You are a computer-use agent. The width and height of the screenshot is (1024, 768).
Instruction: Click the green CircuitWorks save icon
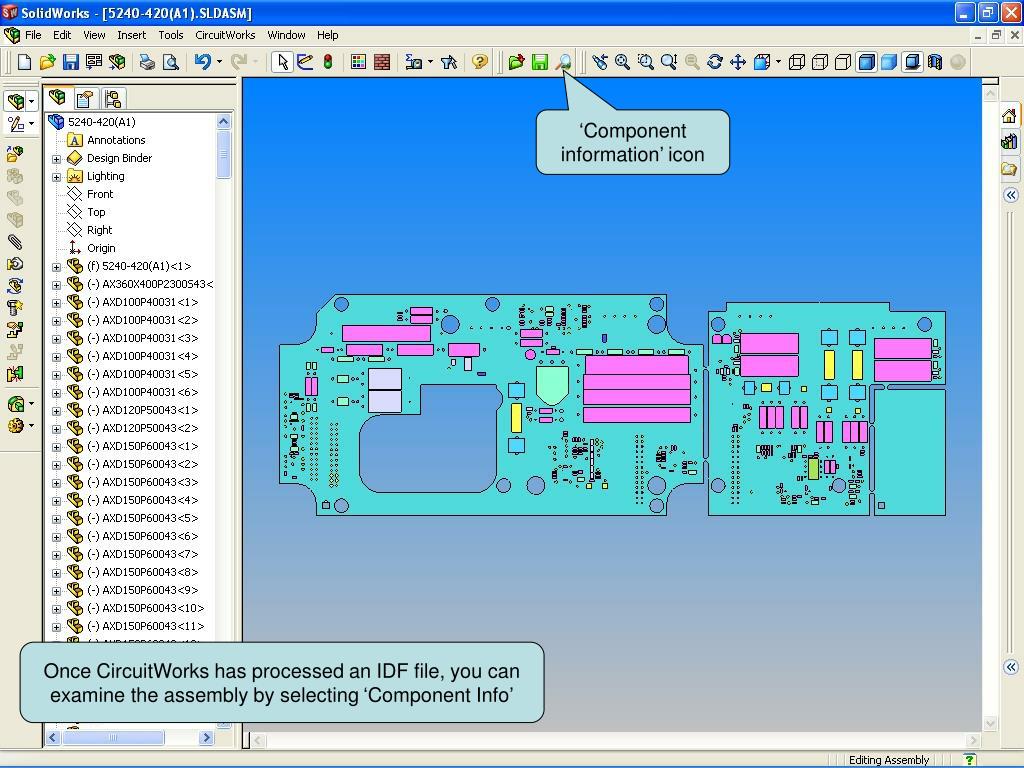539,62
